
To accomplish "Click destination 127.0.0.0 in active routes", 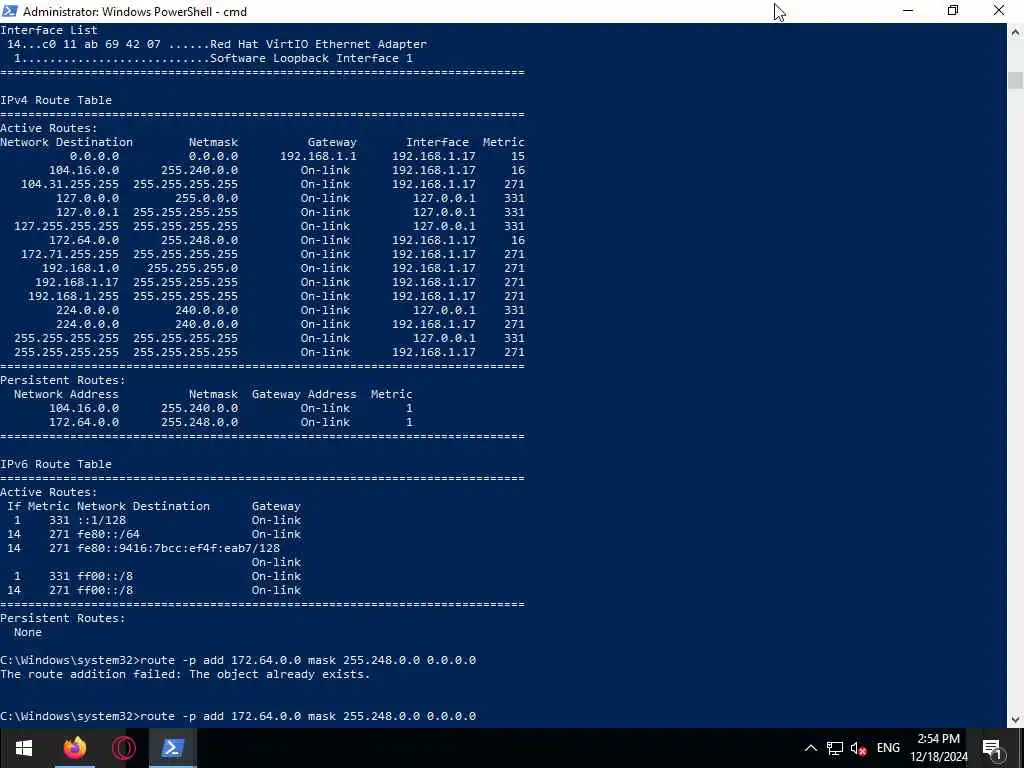I will [x=88, y=198].
